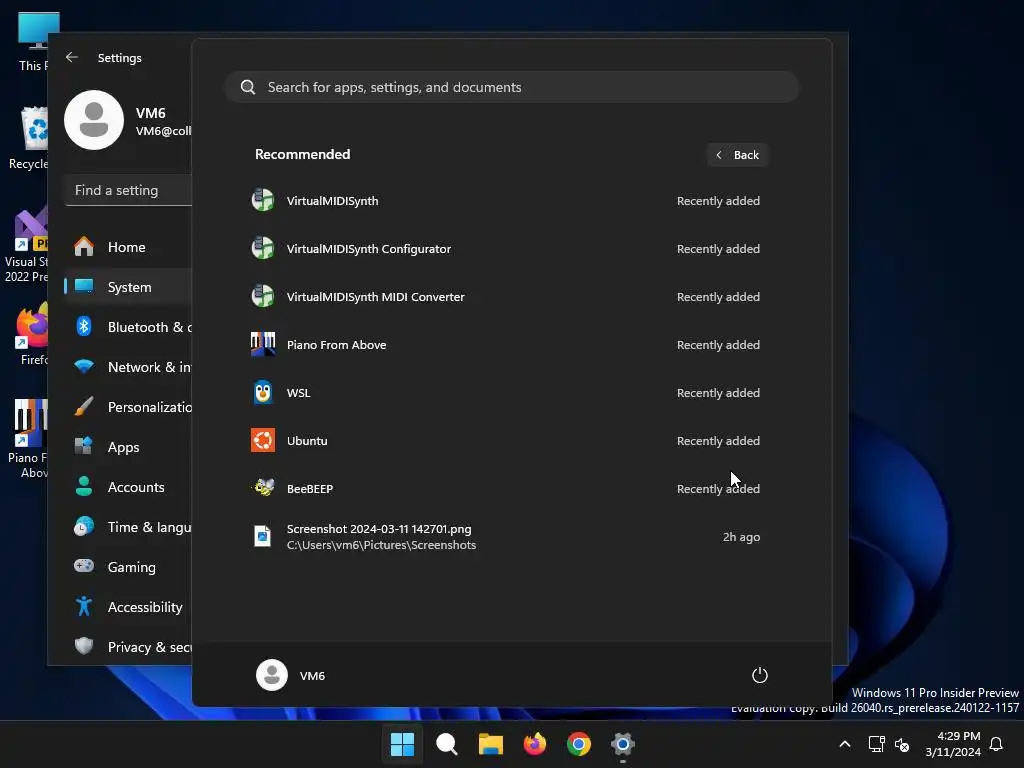Click the "2h ago" screenshot timestamp

741,537
